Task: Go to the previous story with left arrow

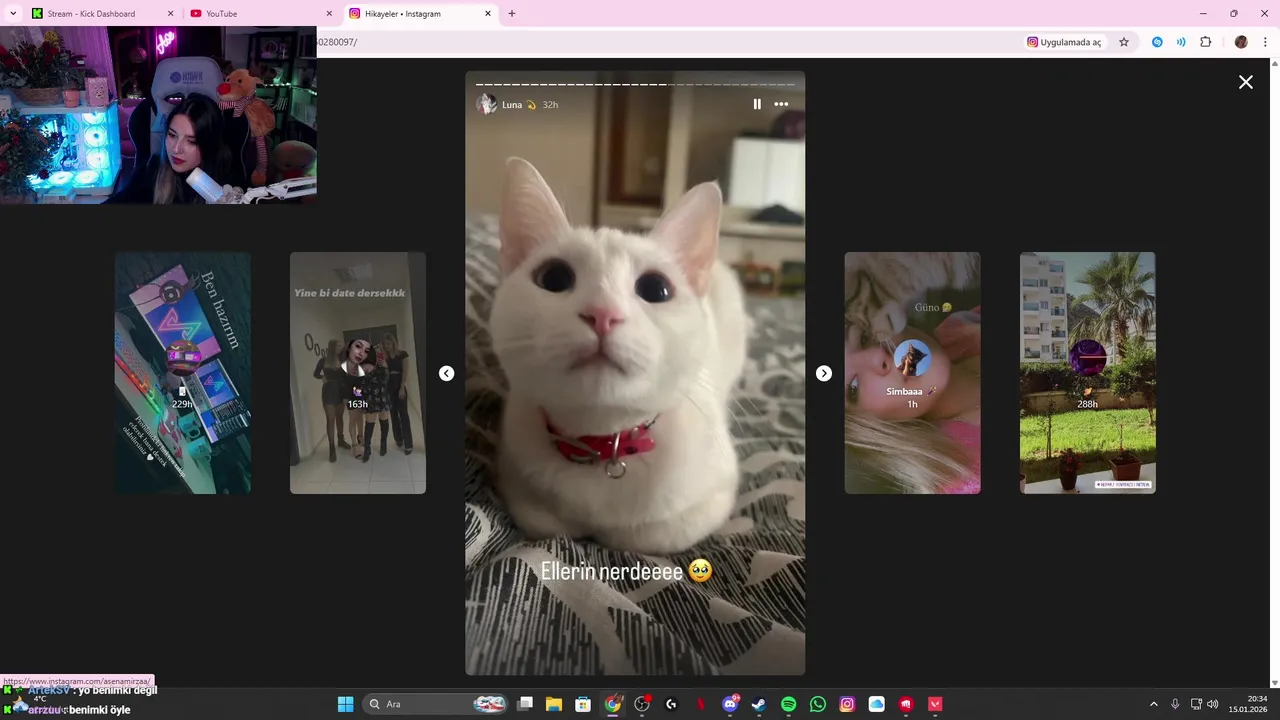Action: pos(447,373)
